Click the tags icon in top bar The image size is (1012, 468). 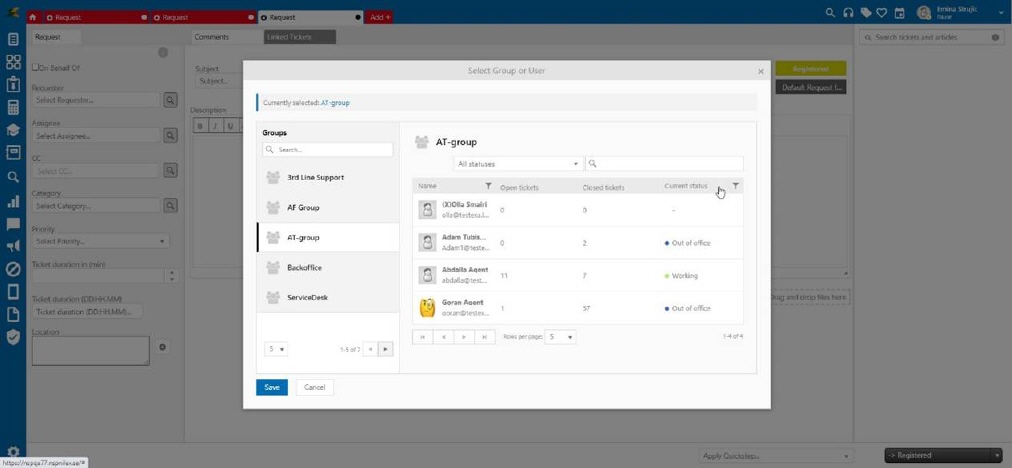[865, 13]
